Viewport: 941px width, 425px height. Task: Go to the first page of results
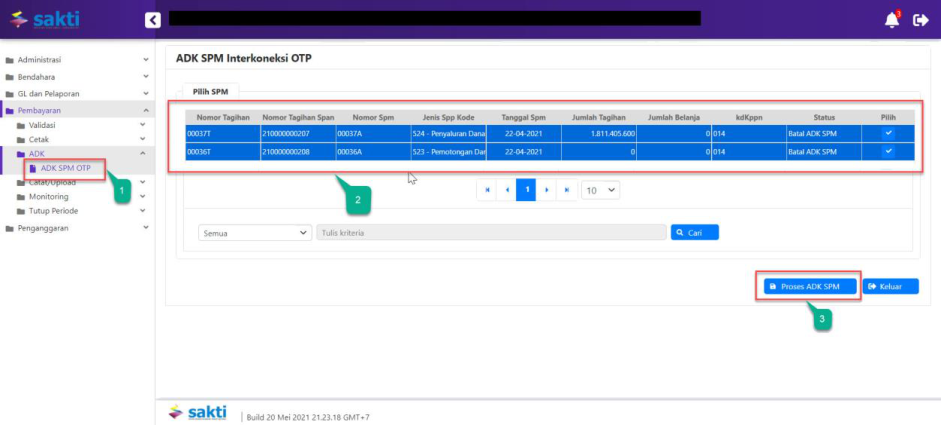pos(487,190)
